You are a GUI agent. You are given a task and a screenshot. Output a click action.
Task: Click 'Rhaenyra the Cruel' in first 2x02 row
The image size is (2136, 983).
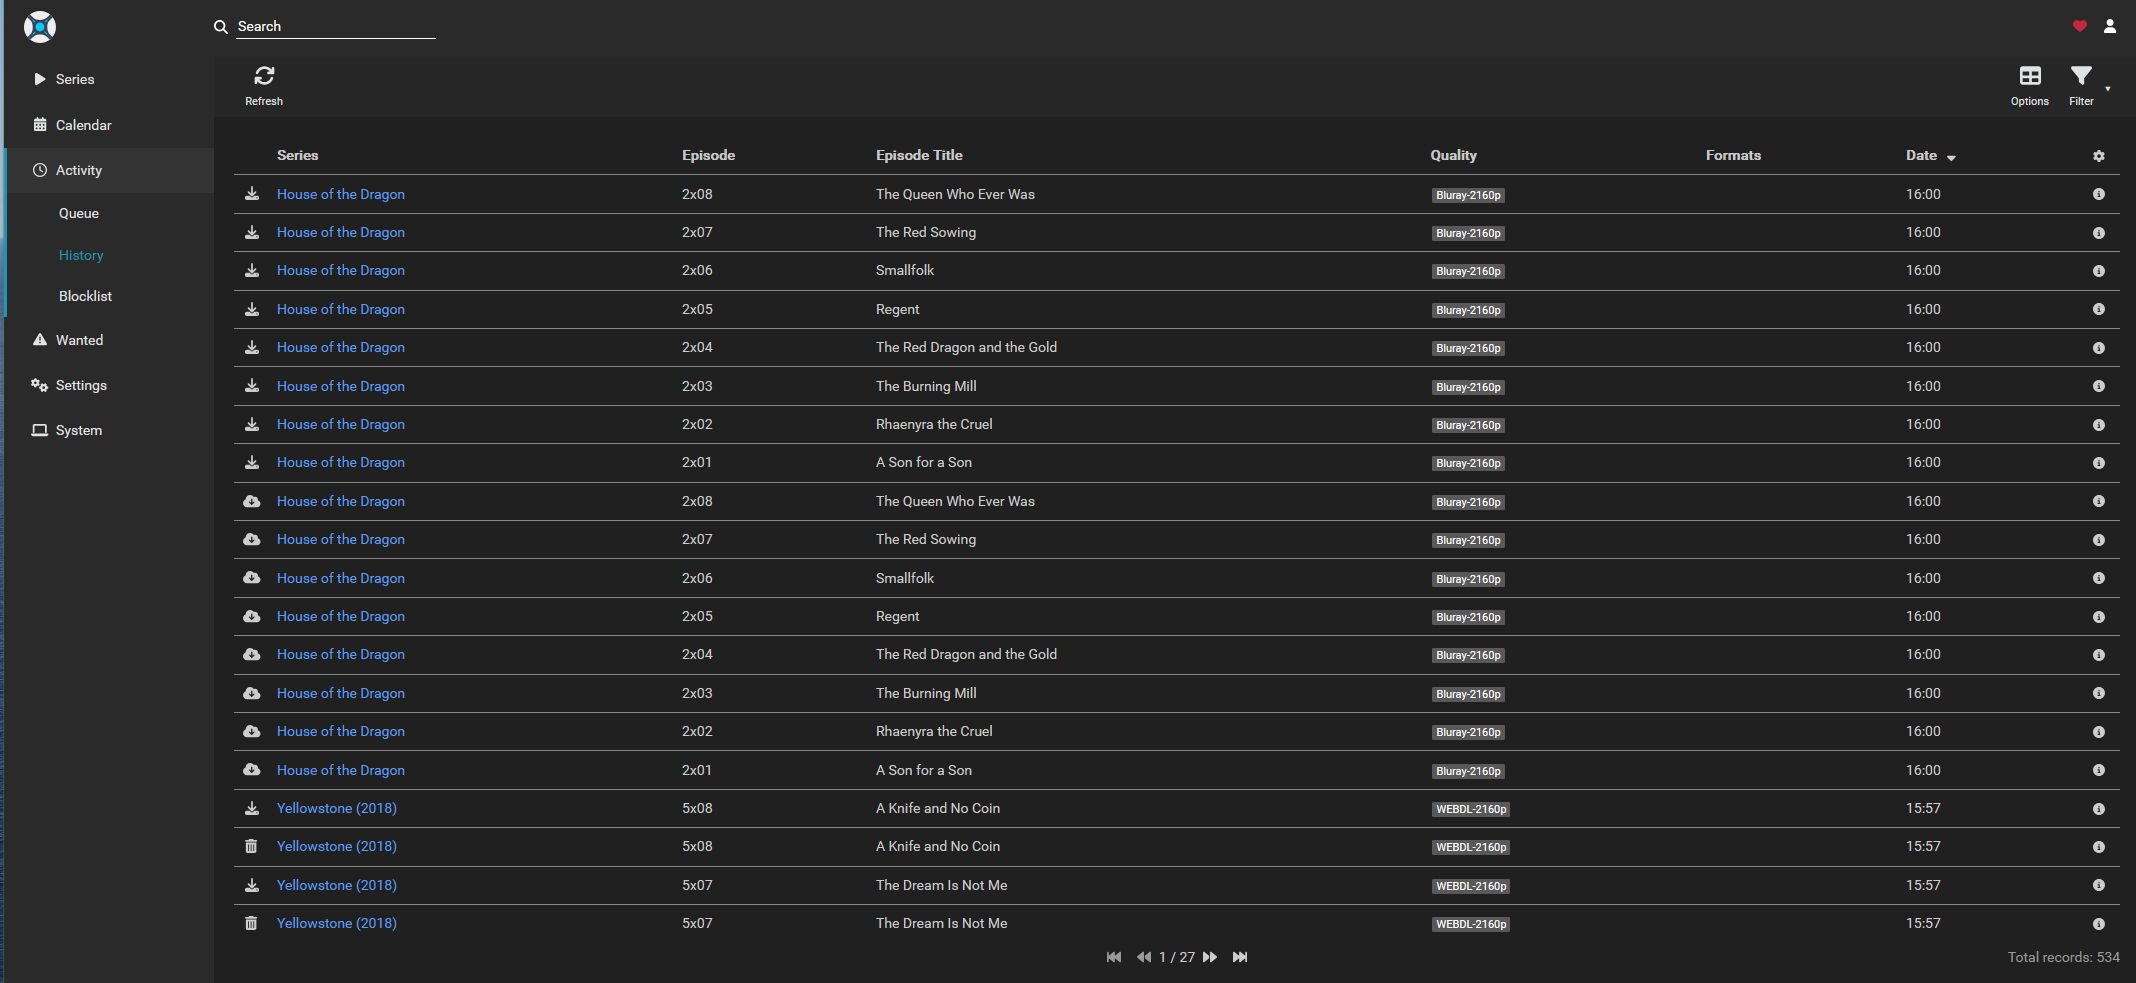point(934,424)
